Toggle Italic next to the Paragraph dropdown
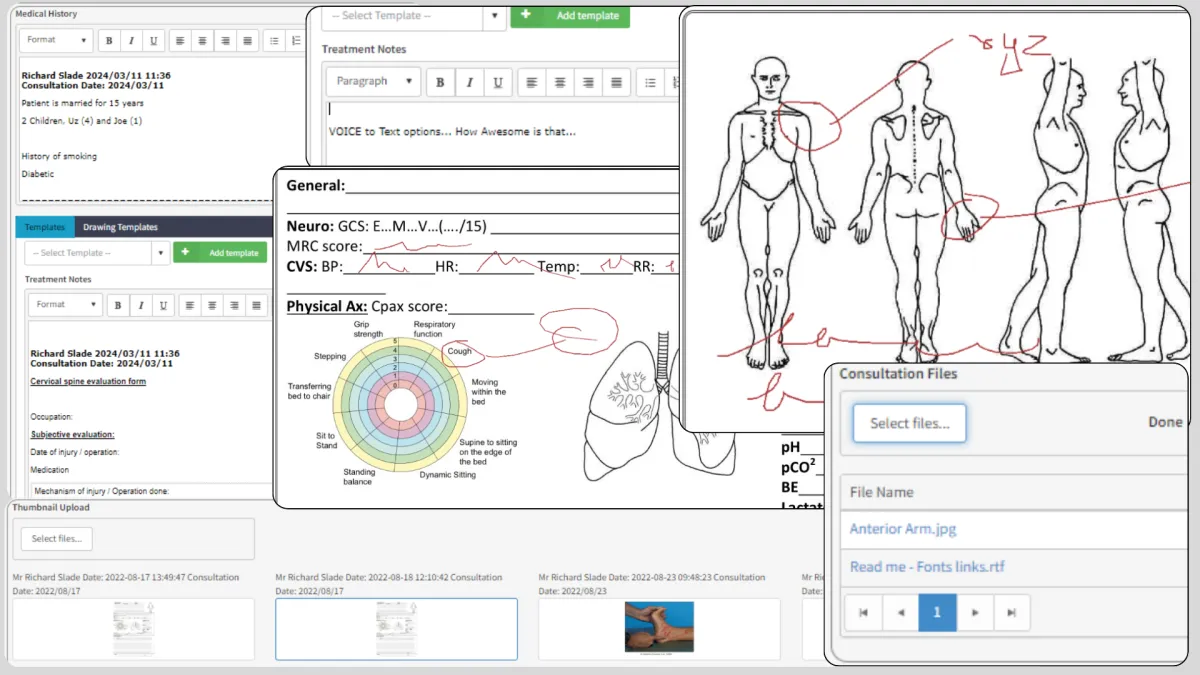This screenshot has height=675, width=1200. (x=469, y=82)
